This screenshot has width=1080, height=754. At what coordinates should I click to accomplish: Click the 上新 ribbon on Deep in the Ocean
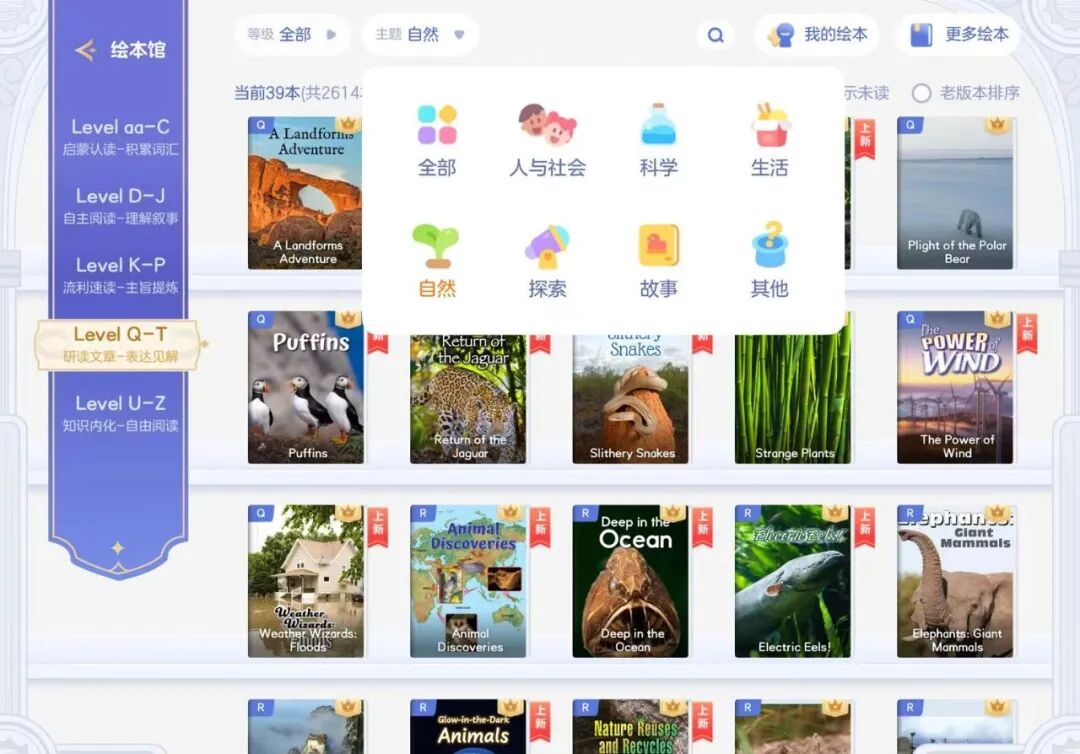click(703, 527)
